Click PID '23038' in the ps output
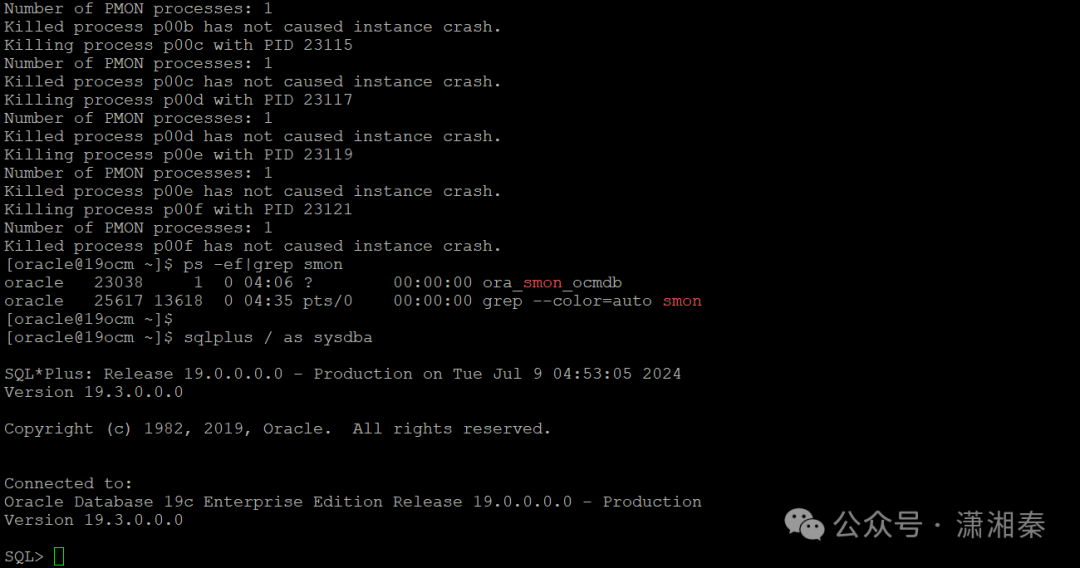 [118, 282]
